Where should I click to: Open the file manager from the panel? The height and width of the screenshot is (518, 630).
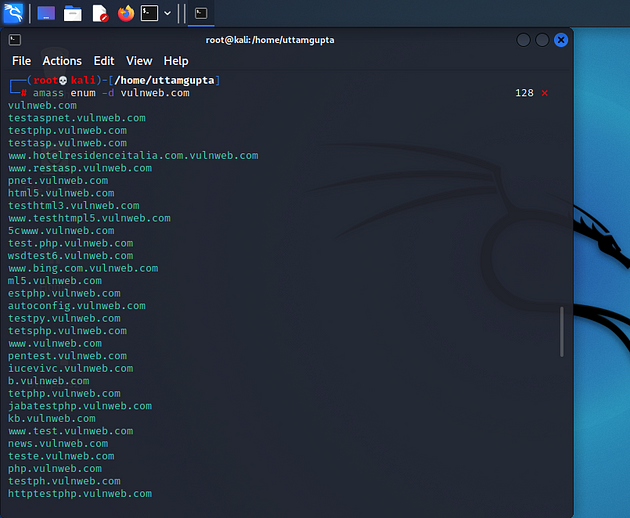pos(73,13)
